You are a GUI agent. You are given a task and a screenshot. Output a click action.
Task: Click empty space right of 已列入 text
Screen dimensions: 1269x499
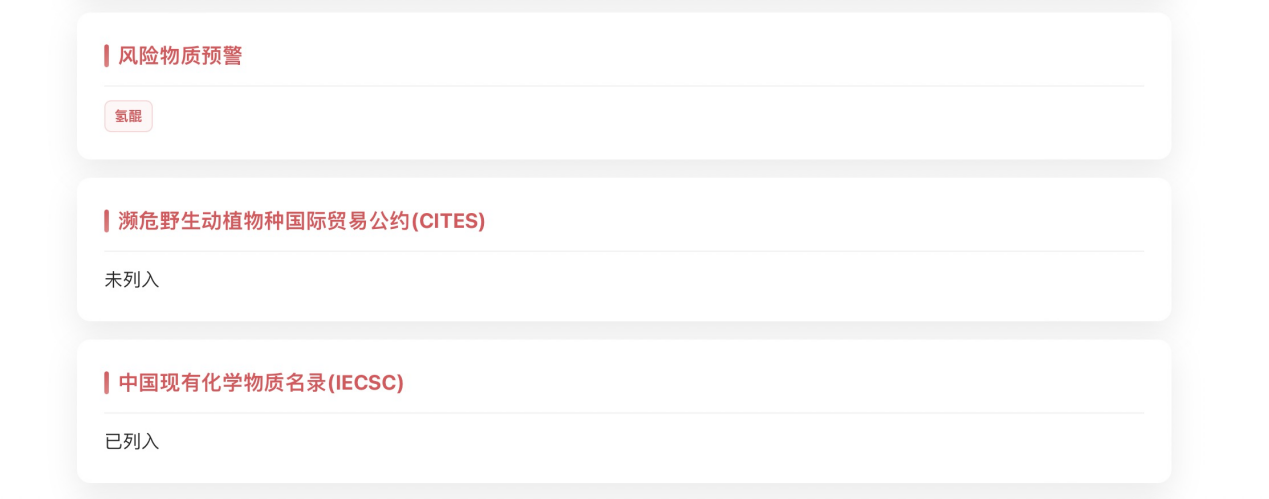pyautogui.click(x=600, y=442)
